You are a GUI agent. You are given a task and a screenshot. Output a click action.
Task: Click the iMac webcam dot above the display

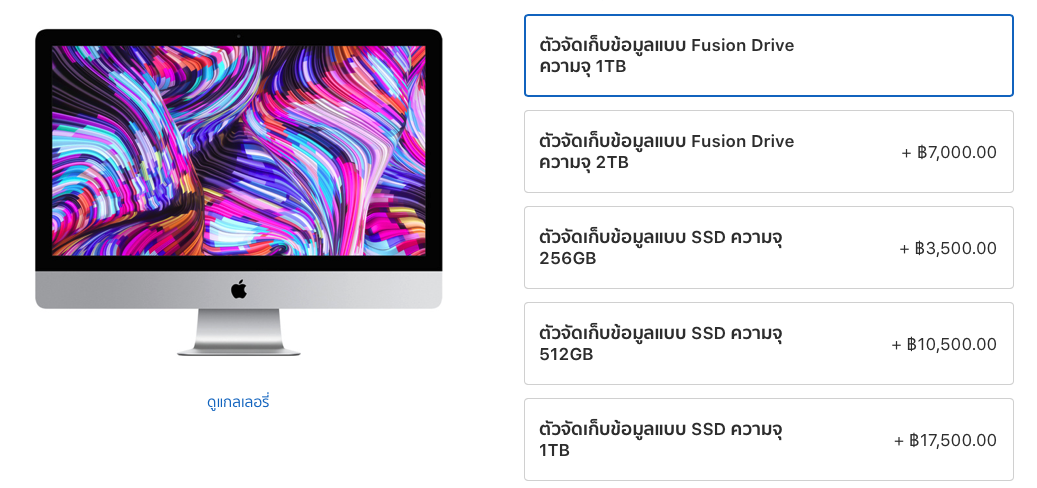[239, 36]
